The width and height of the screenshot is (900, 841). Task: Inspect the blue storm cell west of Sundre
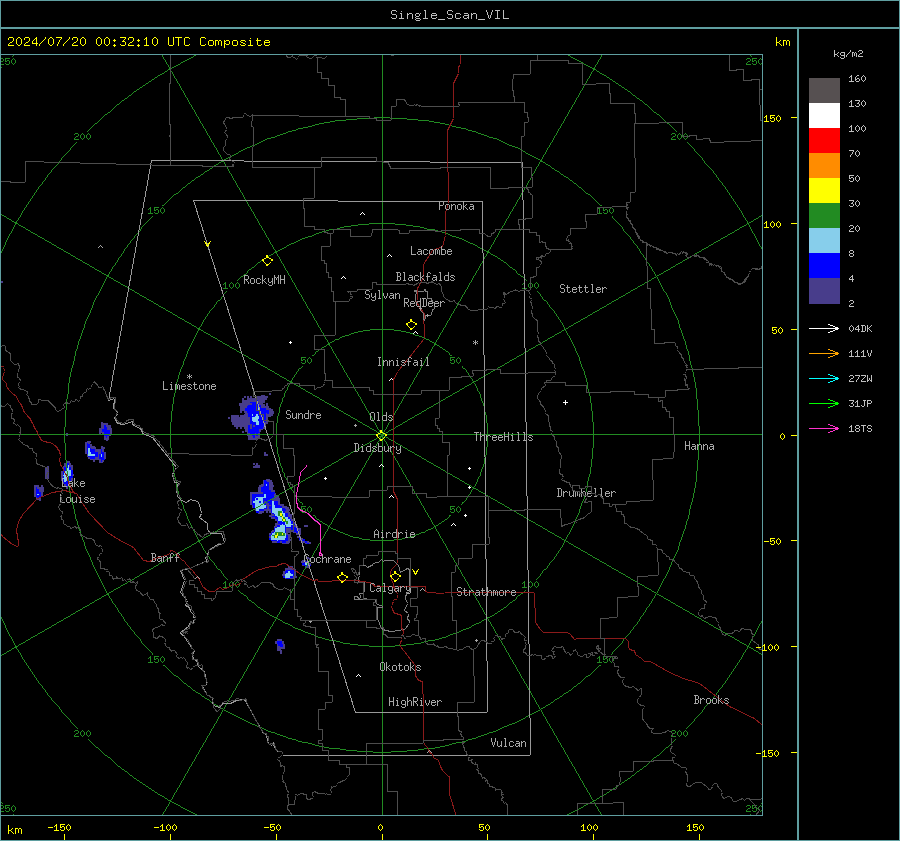[x=253, y=415]
